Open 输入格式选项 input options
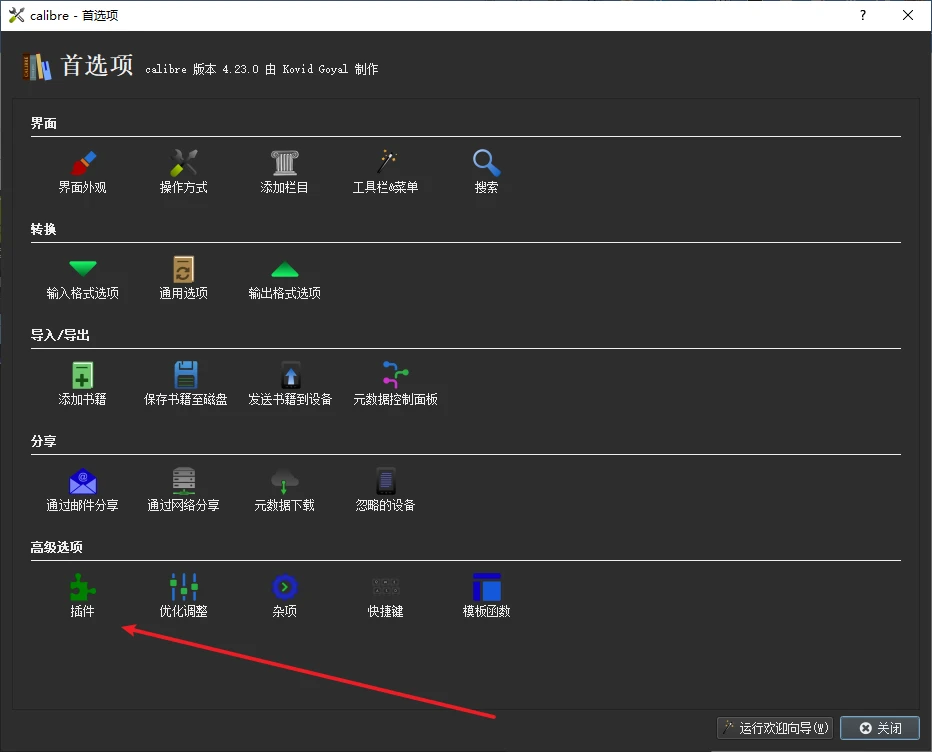The image size is (932, 752). (x=83, y=278)
